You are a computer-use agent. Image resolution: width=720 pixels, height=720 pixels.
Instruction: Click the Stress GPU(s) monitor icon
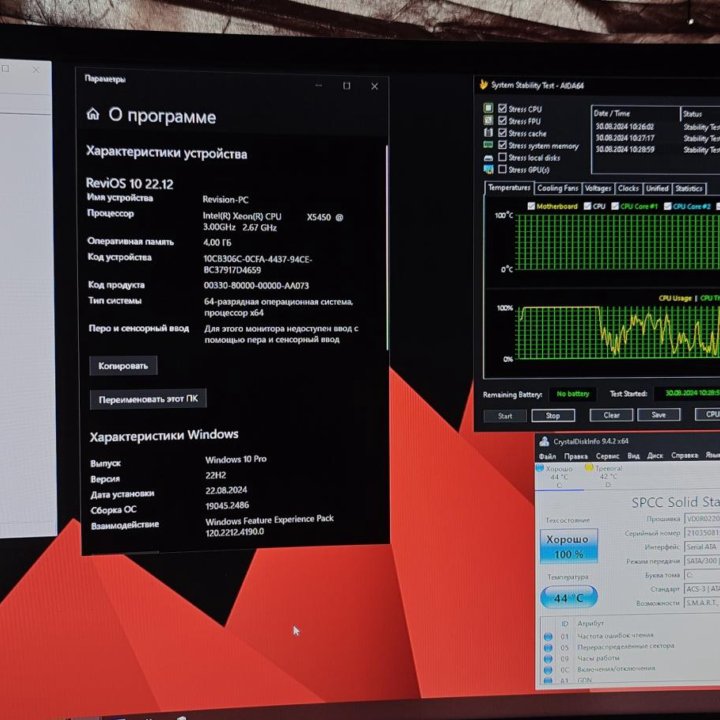tap(488, 170)
